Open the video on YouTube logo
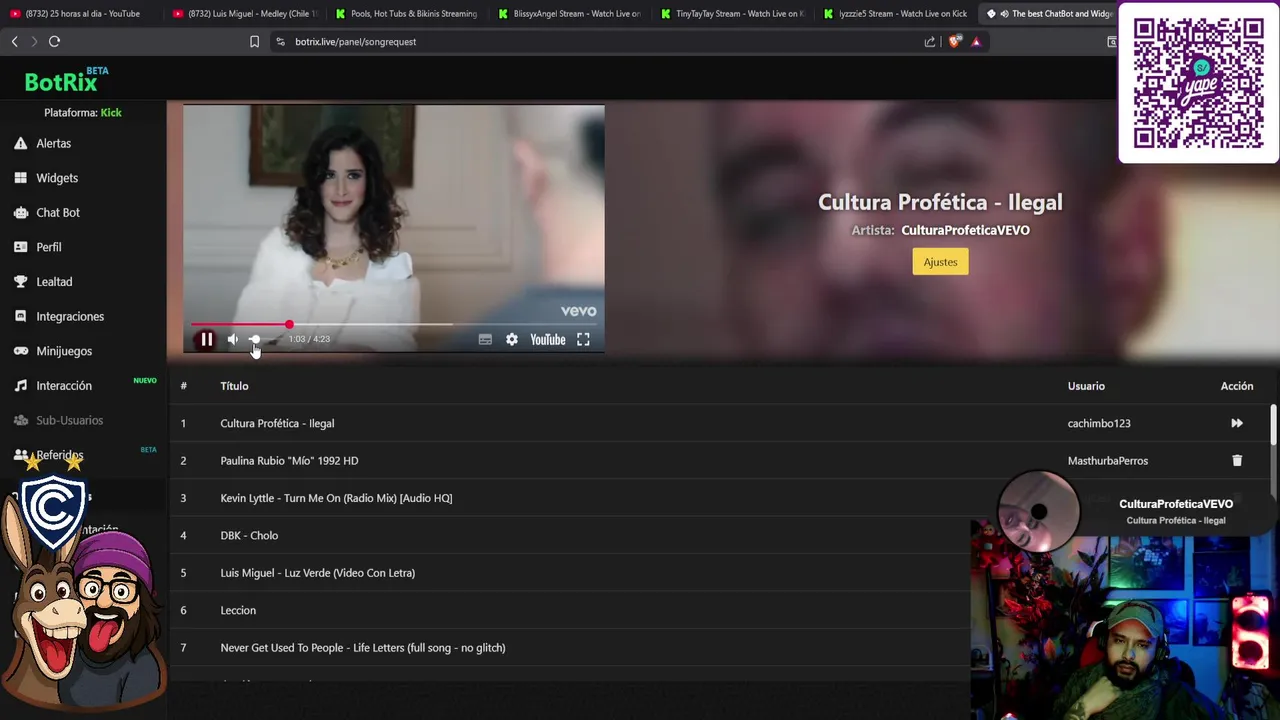Screen dimensions: 1280x720 [548, 339]
